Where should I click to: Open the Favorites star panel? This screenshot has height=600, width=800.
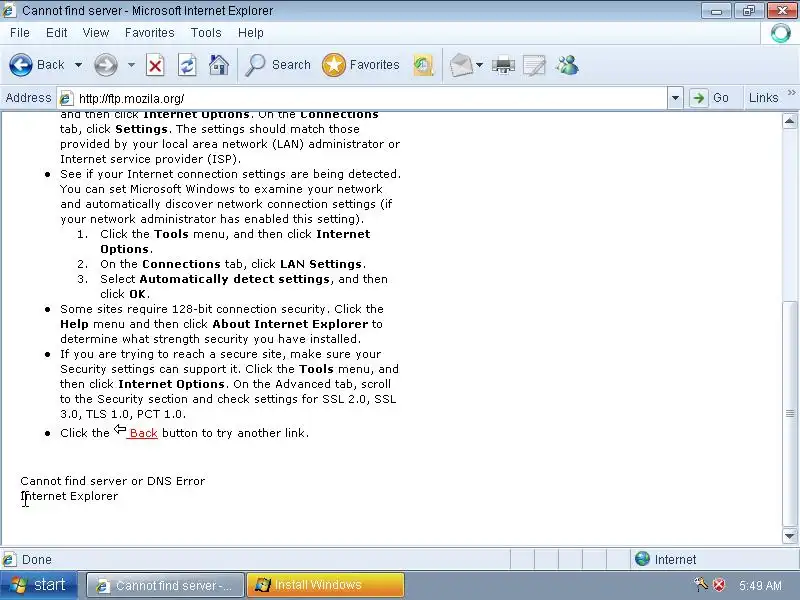[361, 65]
